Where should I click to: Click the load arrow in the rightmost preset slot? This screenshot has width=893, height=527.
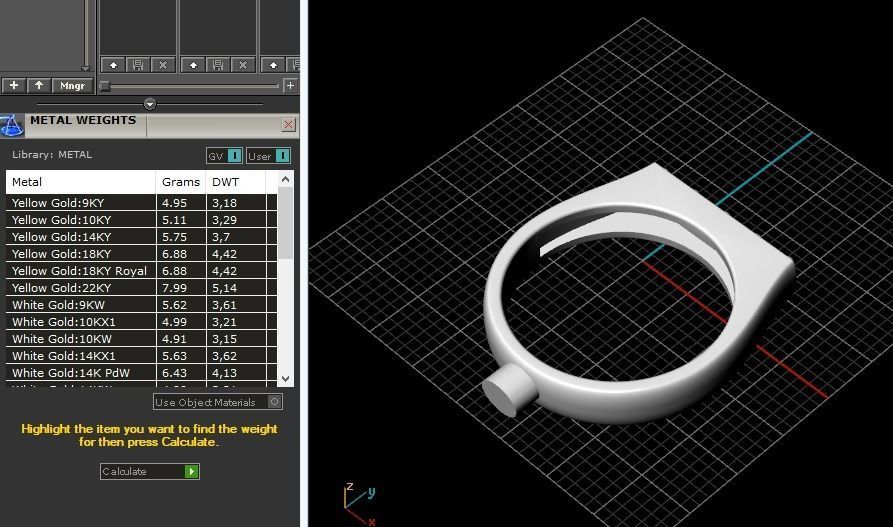point(273,65)
